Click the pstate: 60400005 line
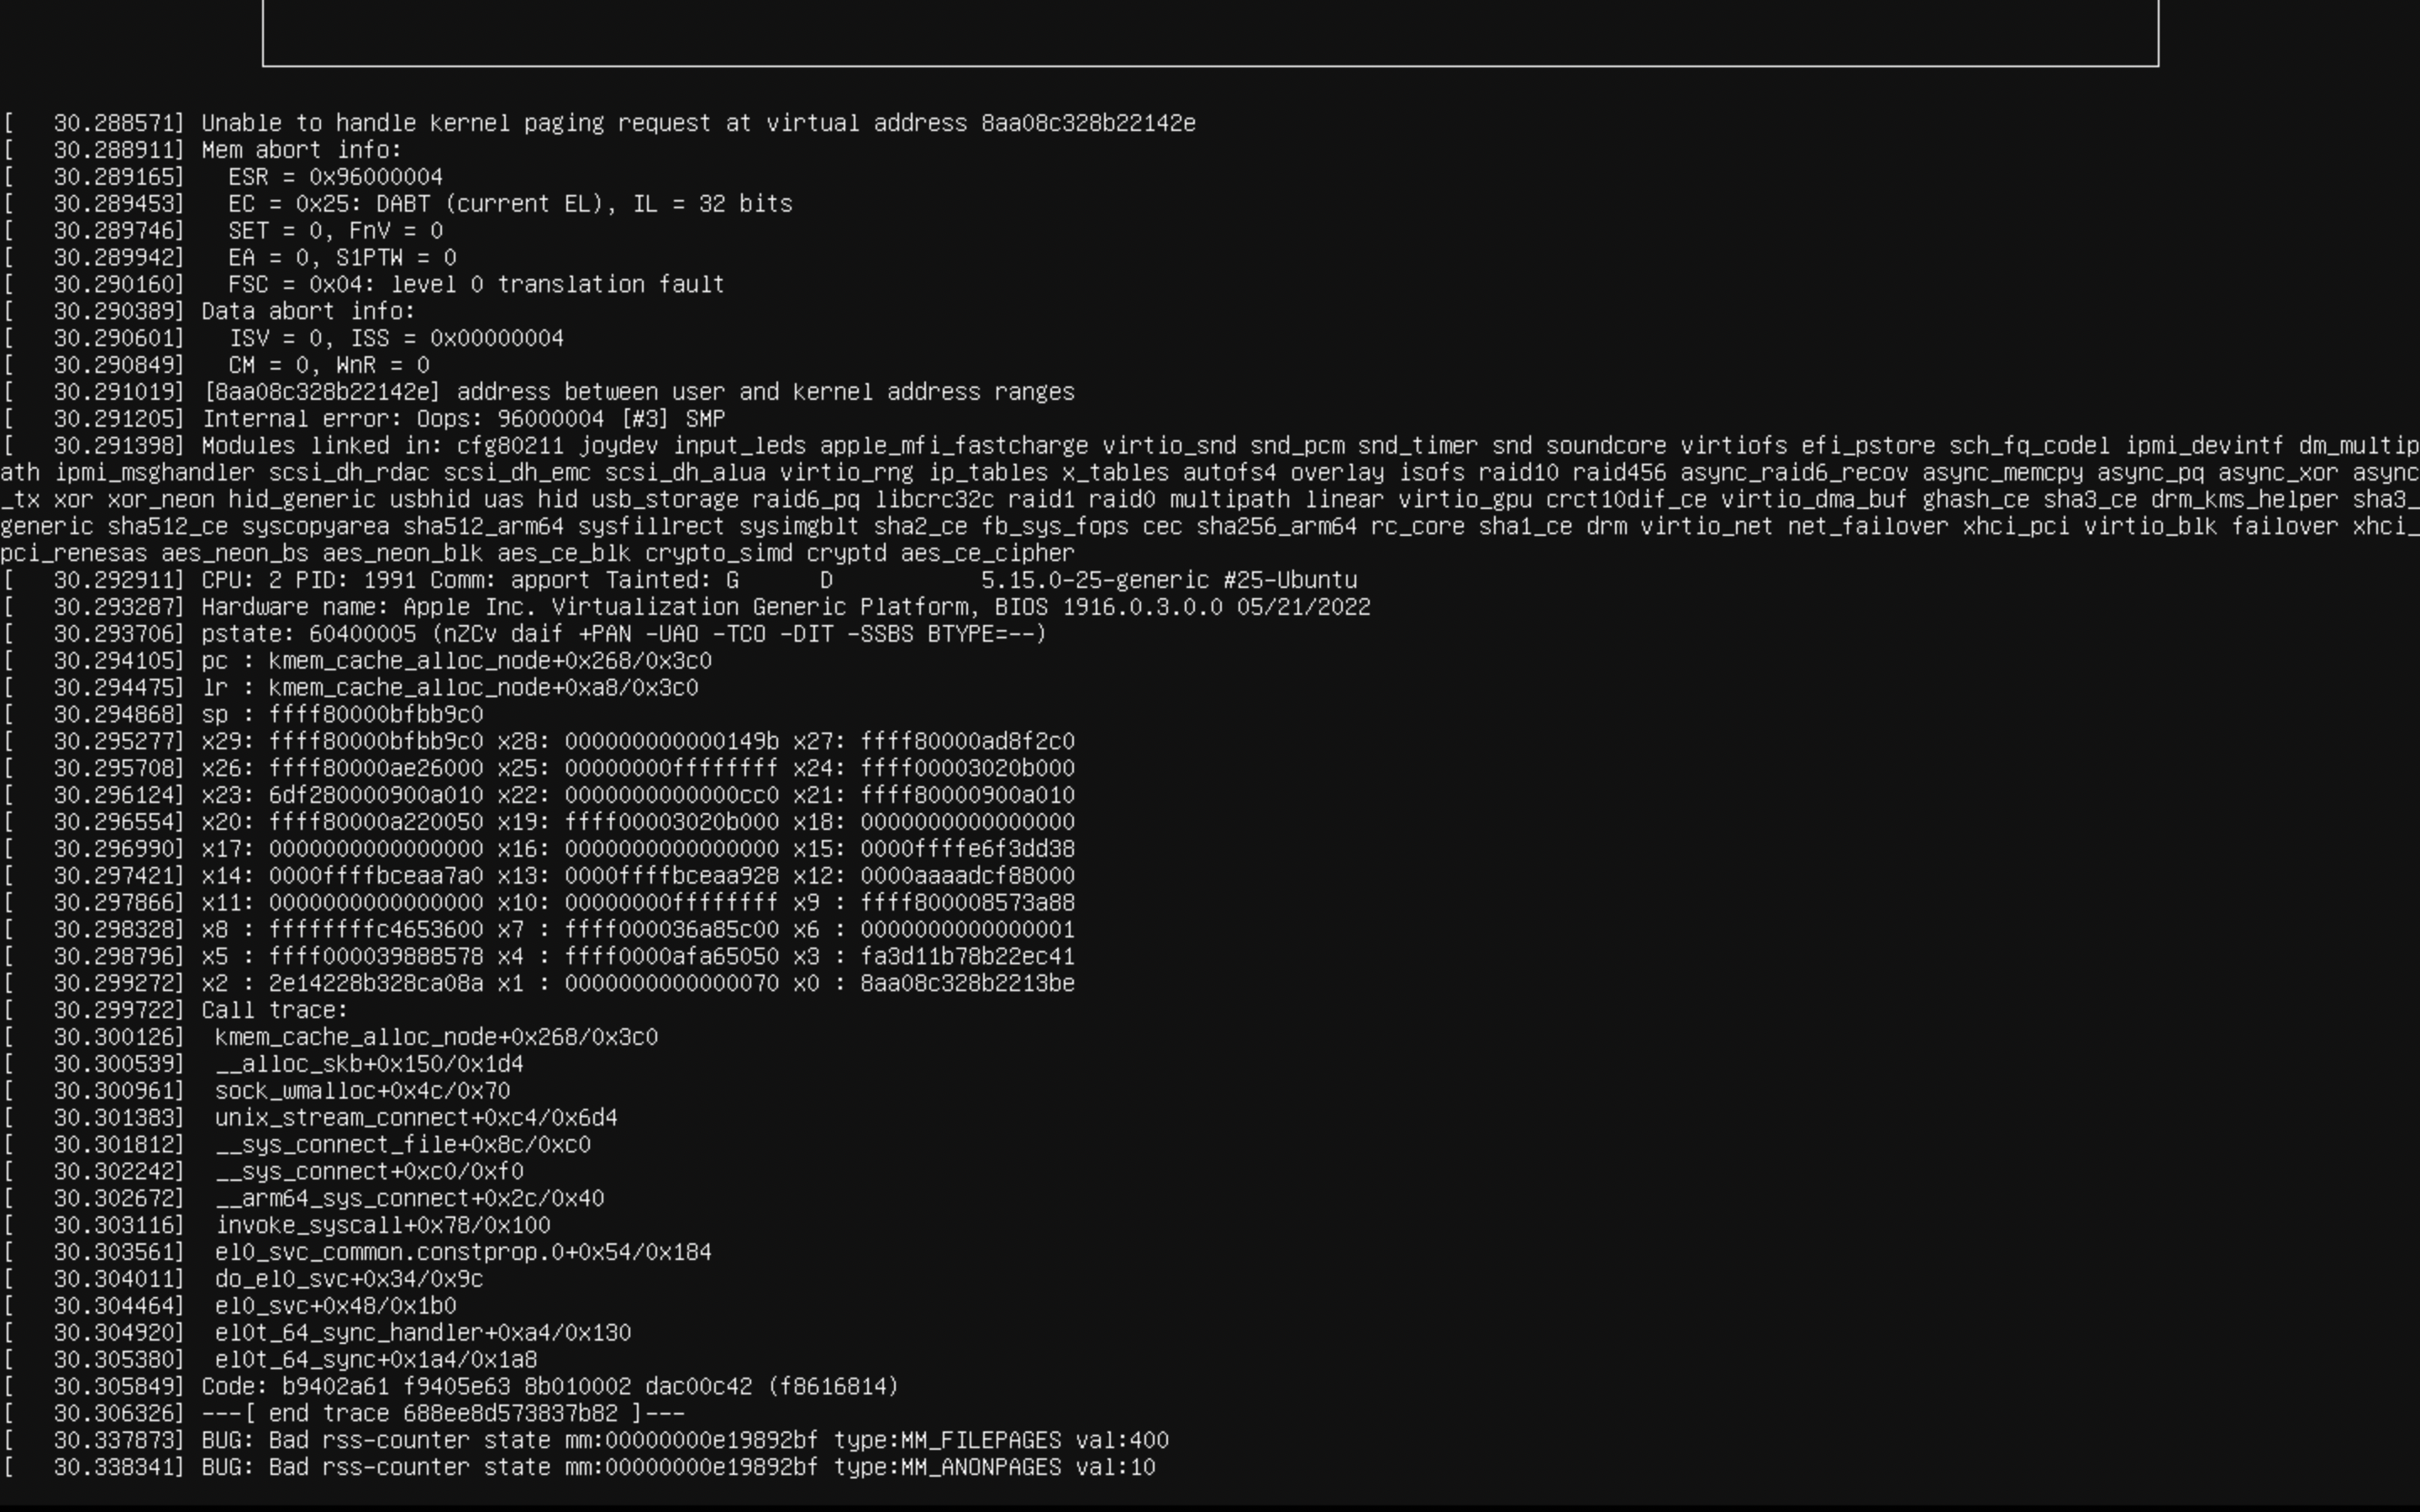 click(x=623, y=635)
